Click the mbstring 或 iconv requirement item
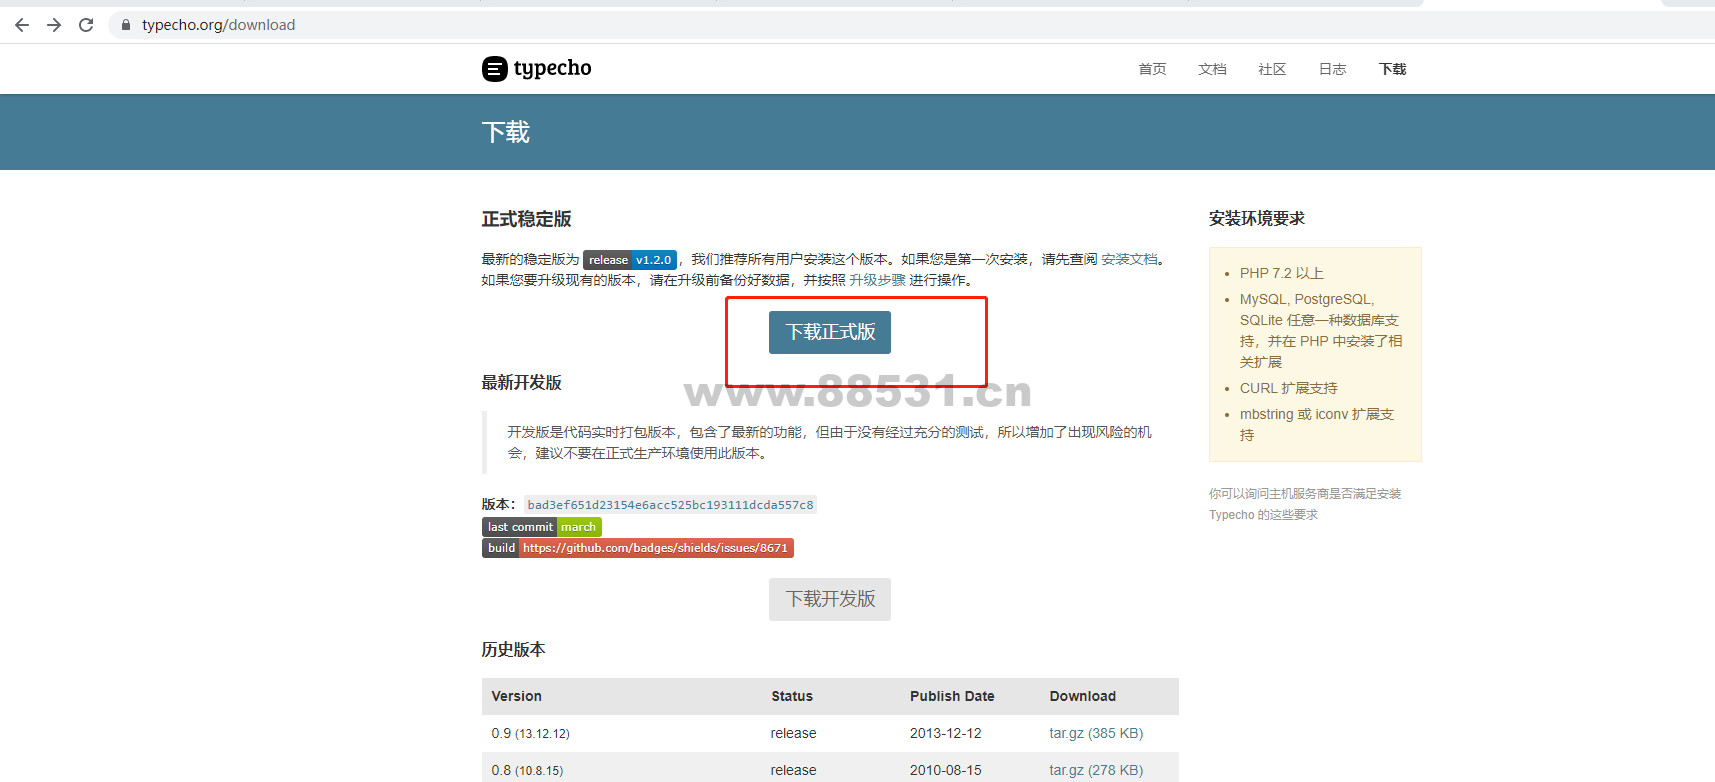This screenshot has width=1715, height=782. (1317, 424)
